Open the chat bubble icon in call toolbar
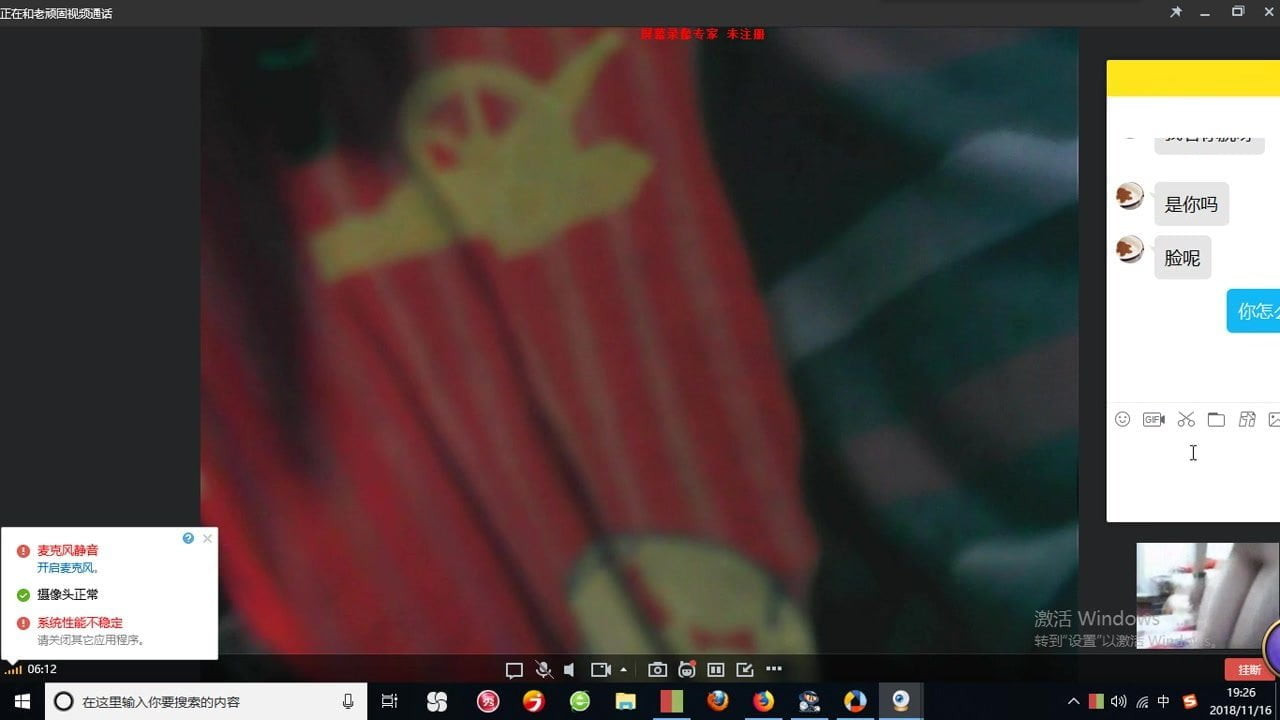 514,670
